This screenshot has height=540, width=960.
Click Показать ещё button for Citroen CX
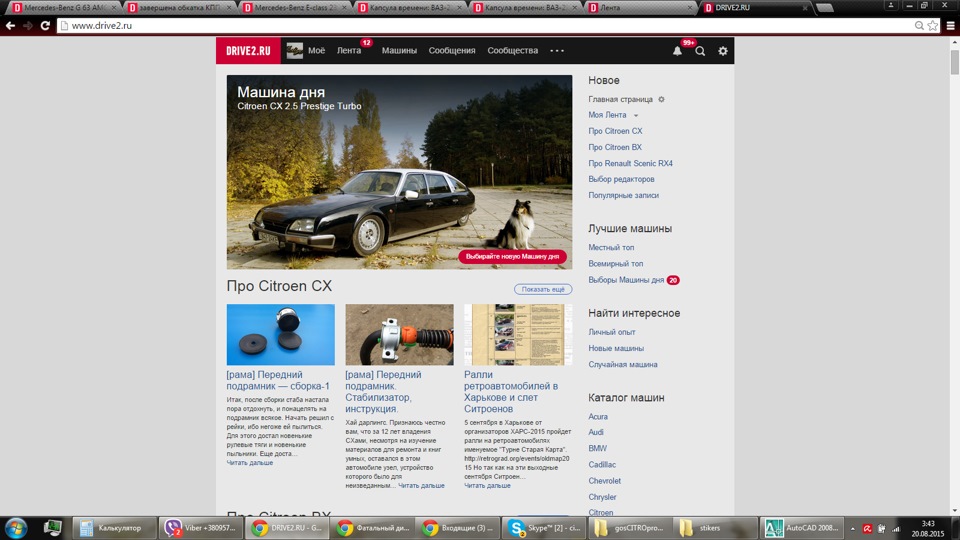click(543, 289)
